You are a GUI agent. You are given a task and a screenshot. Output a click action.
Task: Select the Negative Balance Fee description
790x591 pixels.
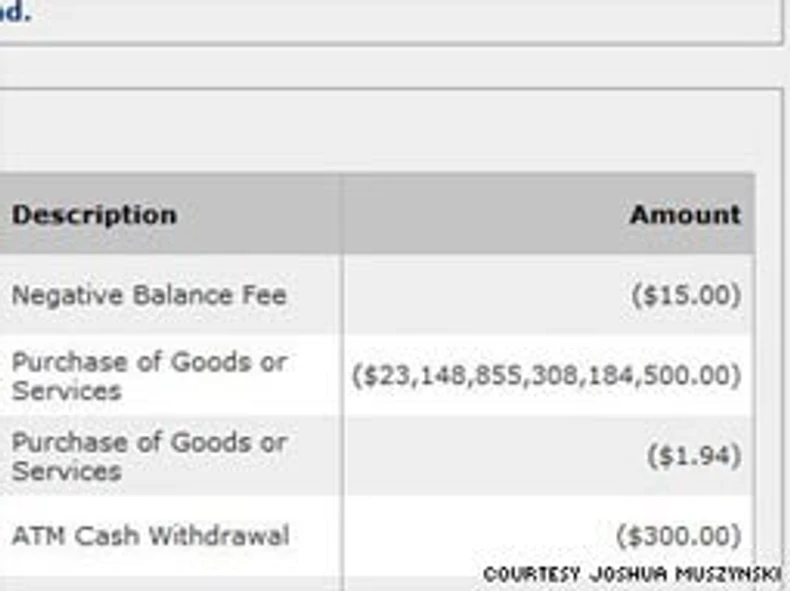point(148,295)
